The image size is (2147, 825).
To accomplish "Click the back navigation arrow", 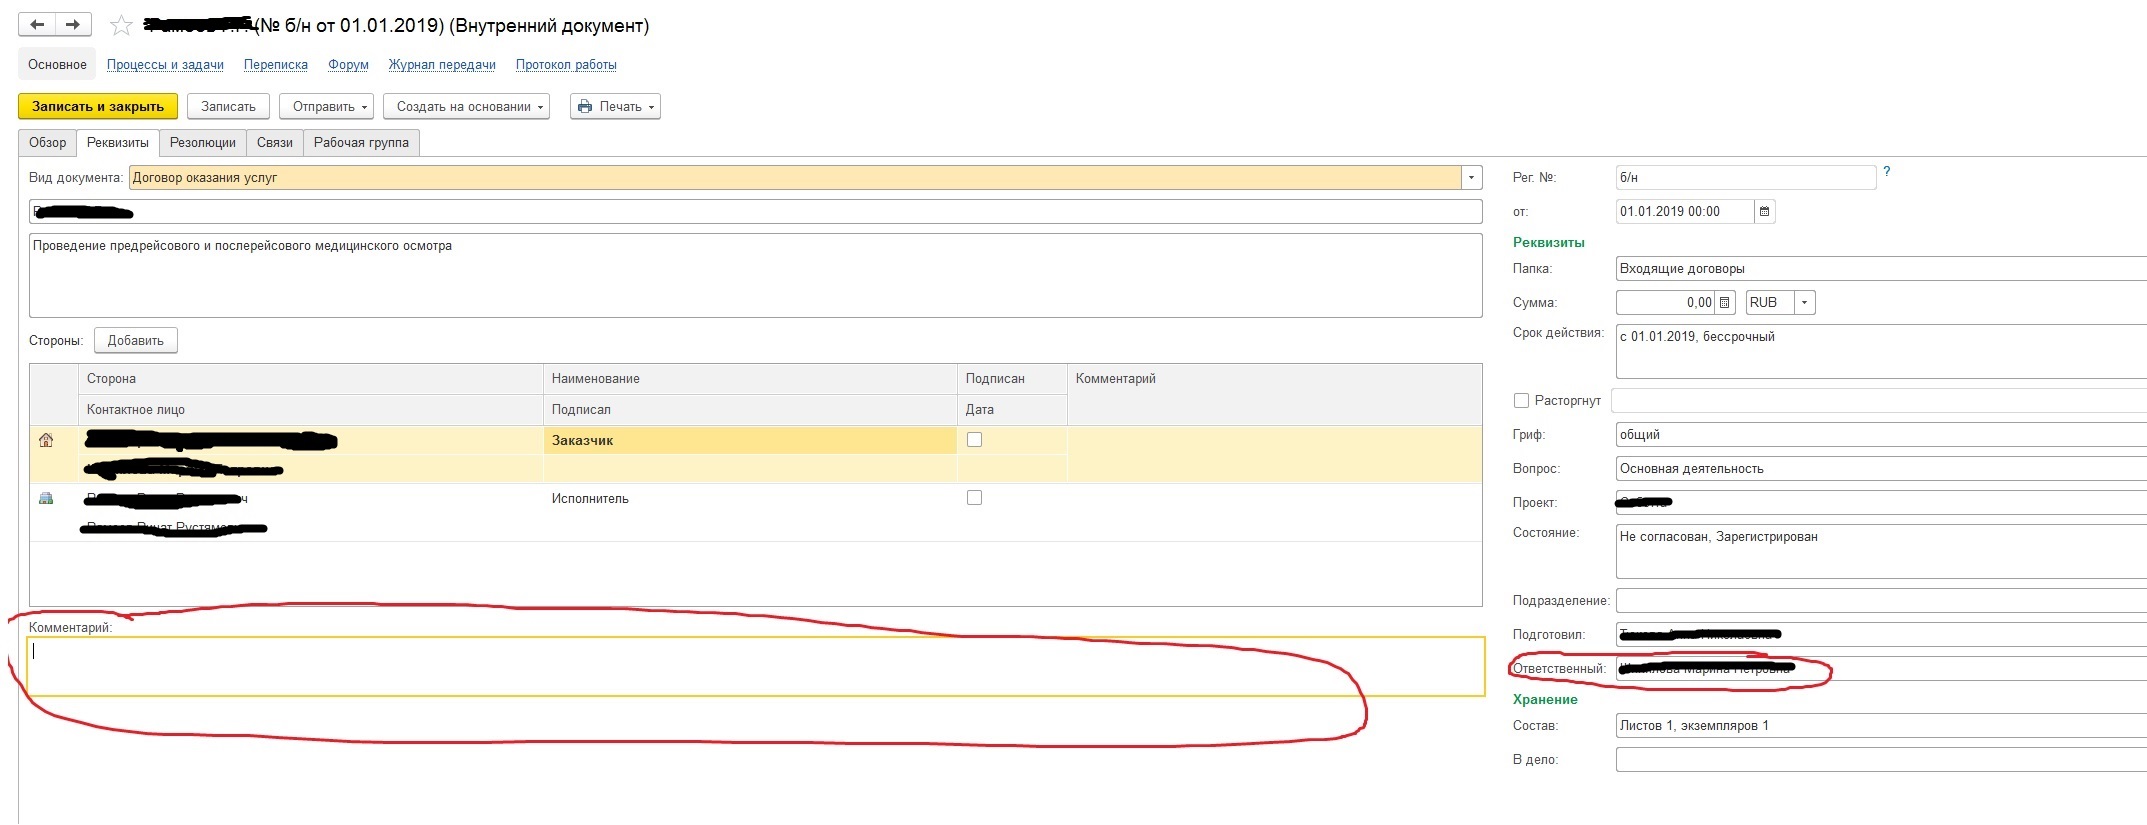I will pos(37,25).
